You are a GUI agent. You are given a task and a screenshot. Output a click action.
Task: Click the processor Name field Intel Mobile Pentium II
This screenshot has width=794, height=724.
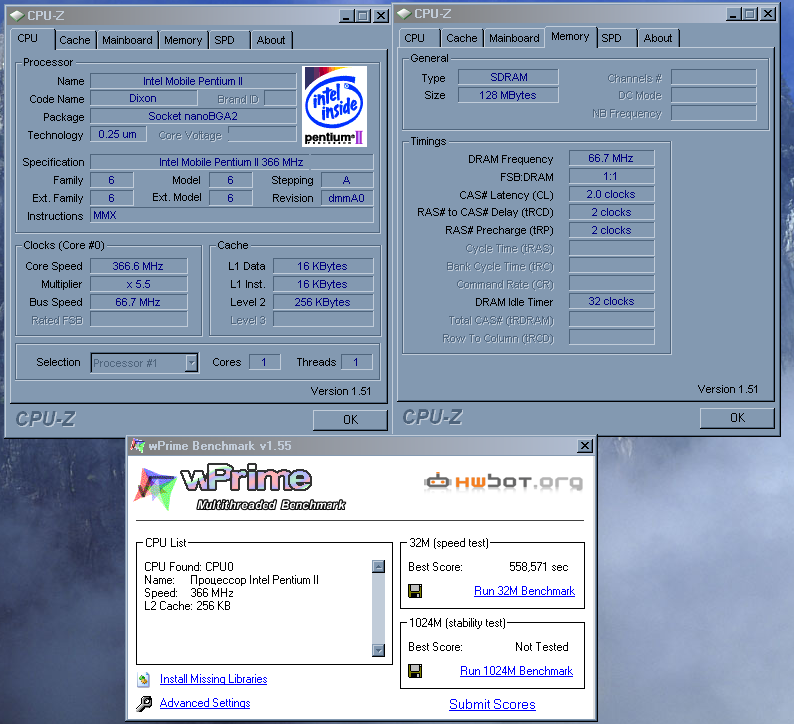(x=193, y=81)
